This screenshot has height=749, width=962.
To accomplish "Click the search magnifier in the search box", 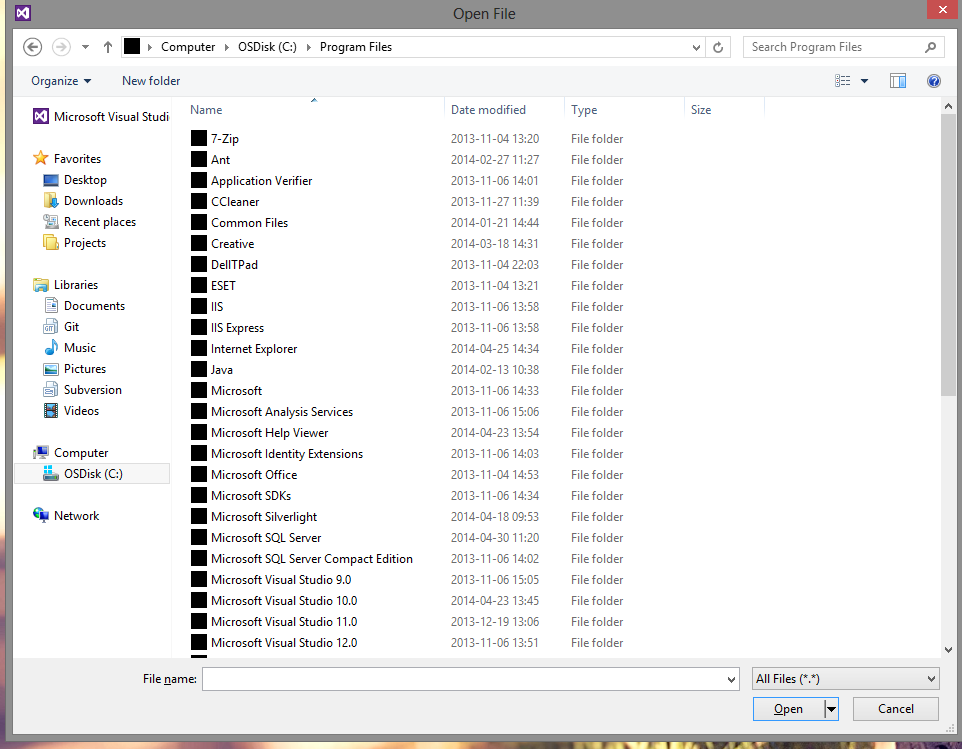I will (930, 46).
